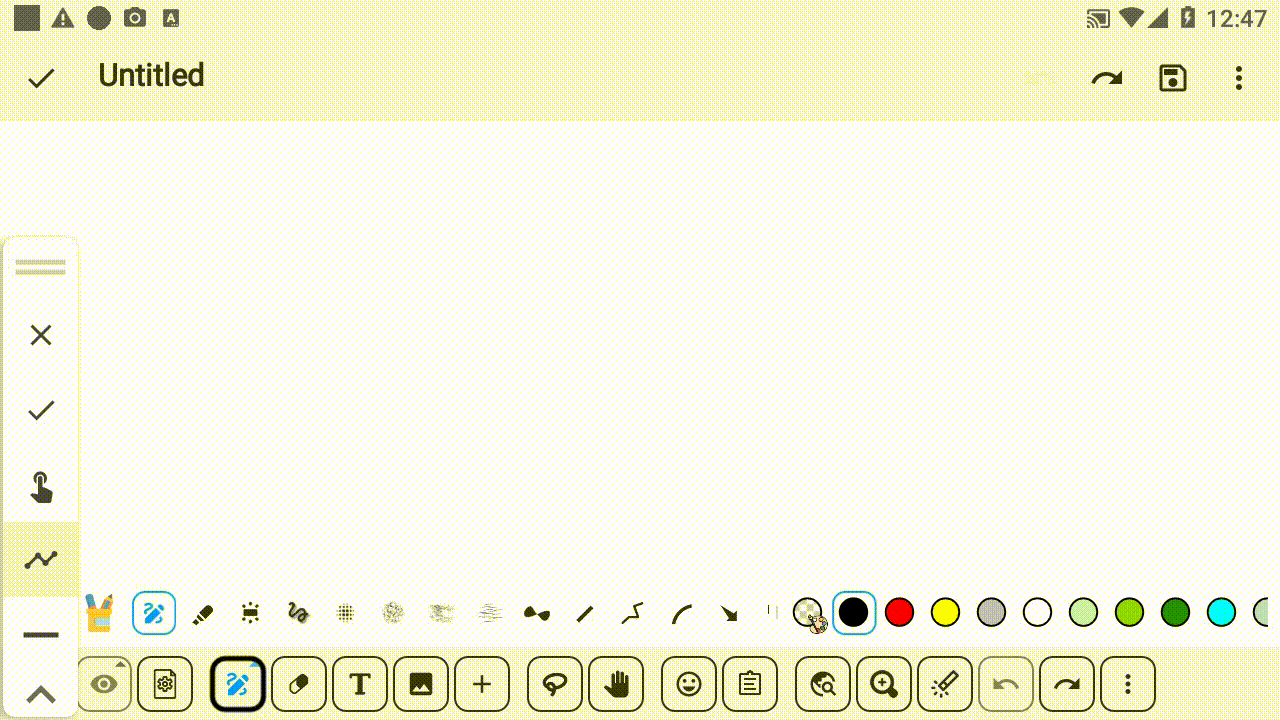1280x720 pixels.
Task: Pick the squiggle scribble brush
Action: pyautogui.click(x=298, y=613)
